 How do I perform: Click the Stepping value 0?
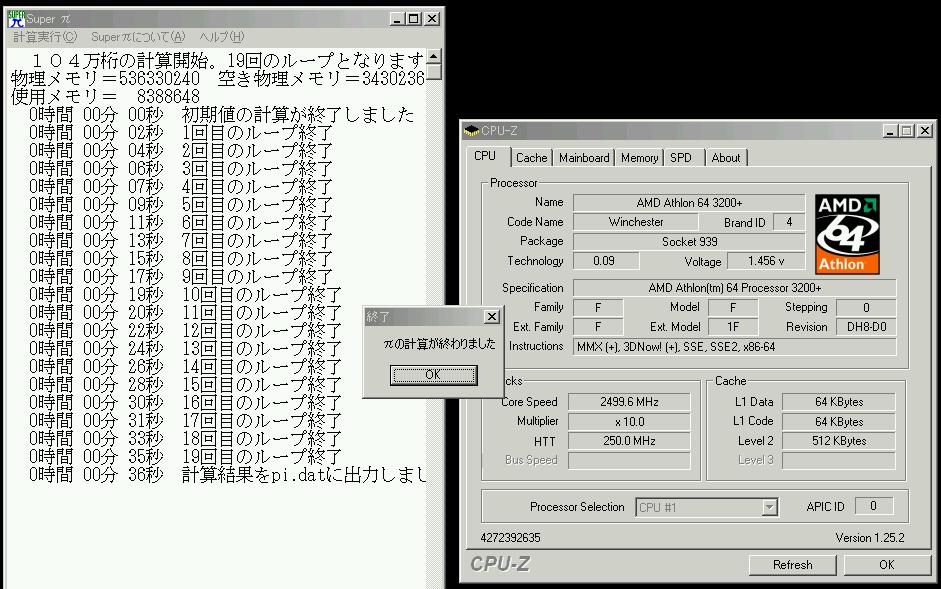(x=866, y=308)
